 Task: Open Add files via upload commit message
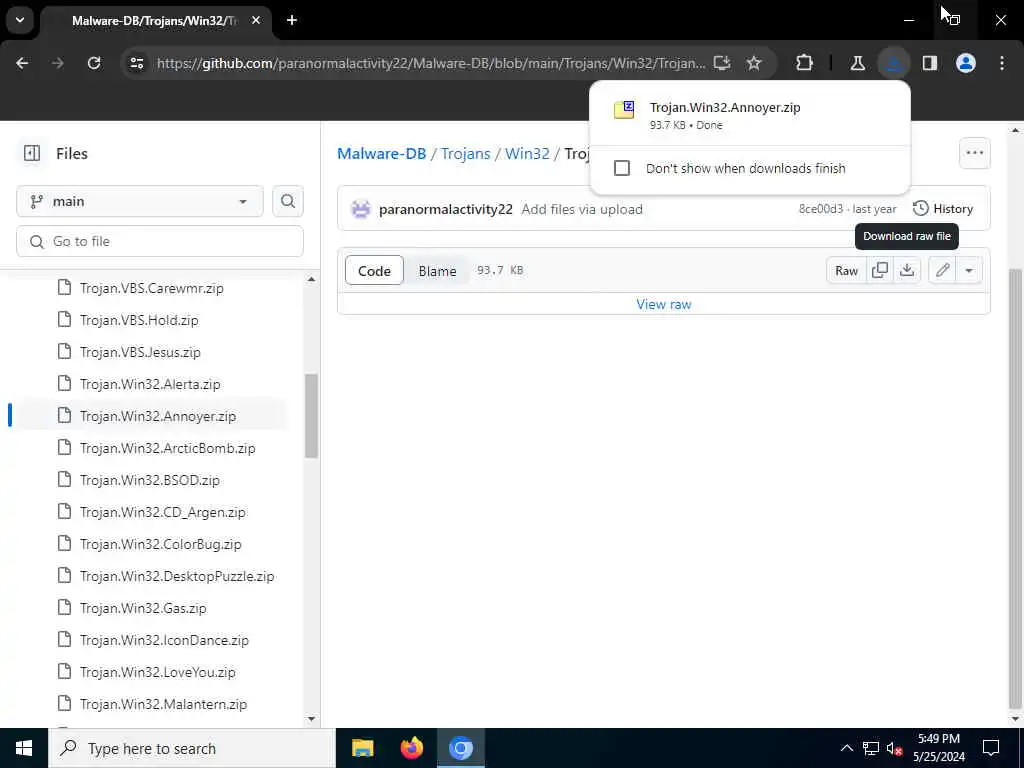582,209
